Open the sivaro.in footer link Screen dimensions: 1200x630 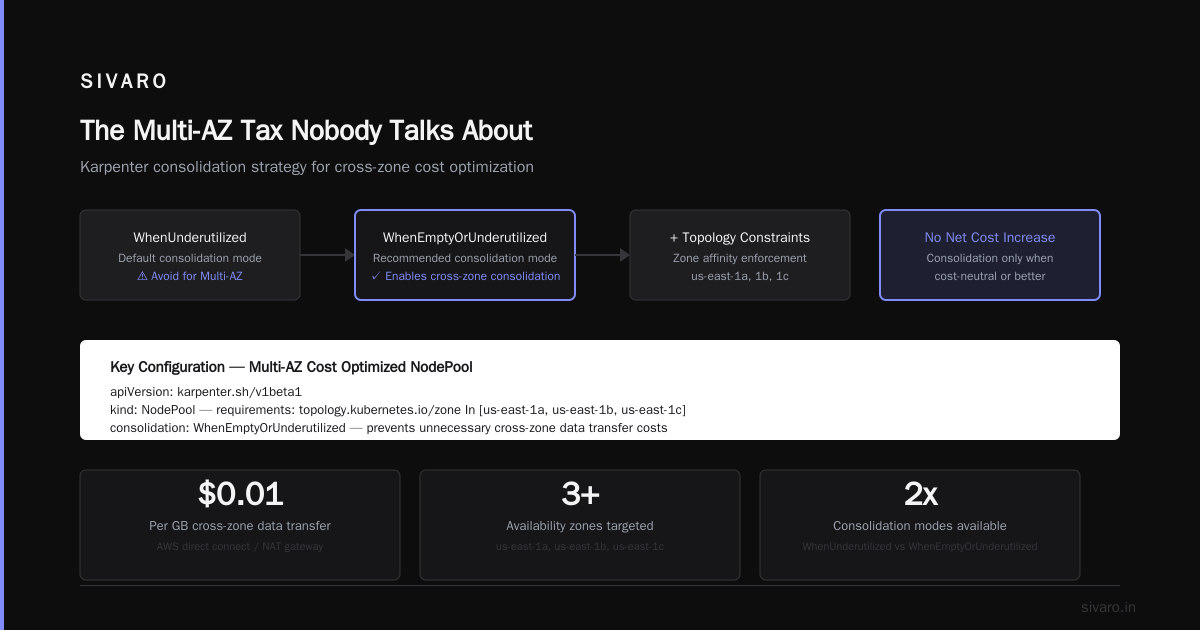pos(1109,607)
